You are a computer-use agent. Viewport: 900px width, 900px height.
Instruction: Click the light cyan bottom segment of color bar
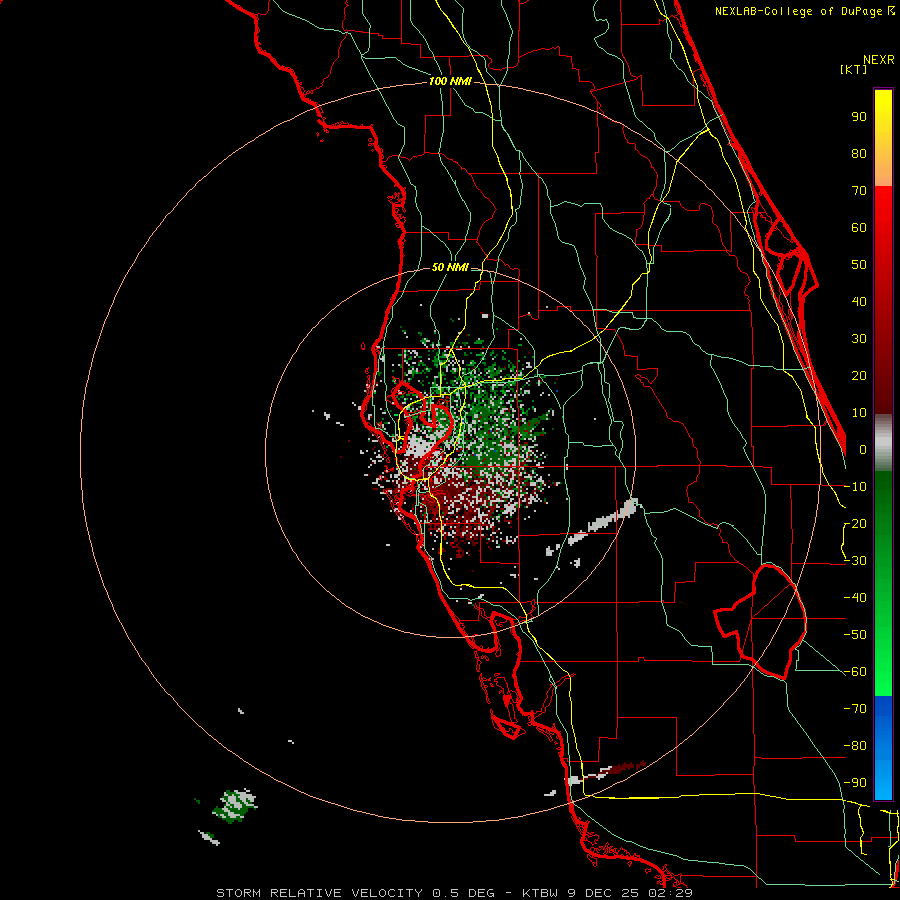click(883, 781)
